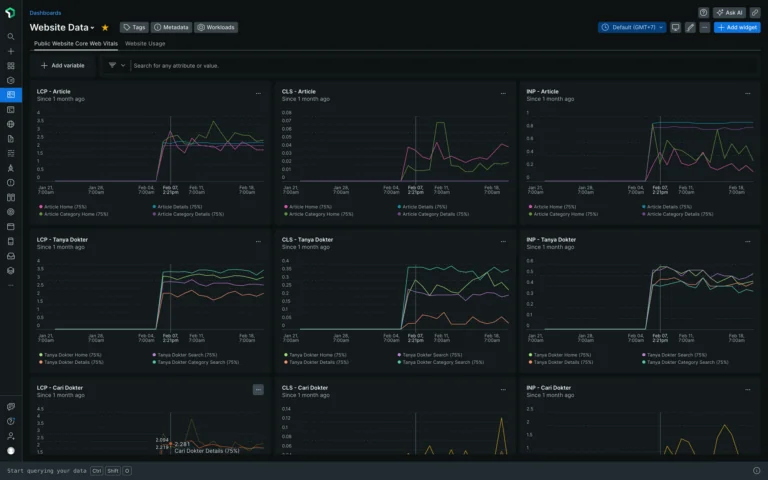This screenshot has width=768, height=480.
Task: Click the document icon in the sidebar
Action: click(11, 139)
